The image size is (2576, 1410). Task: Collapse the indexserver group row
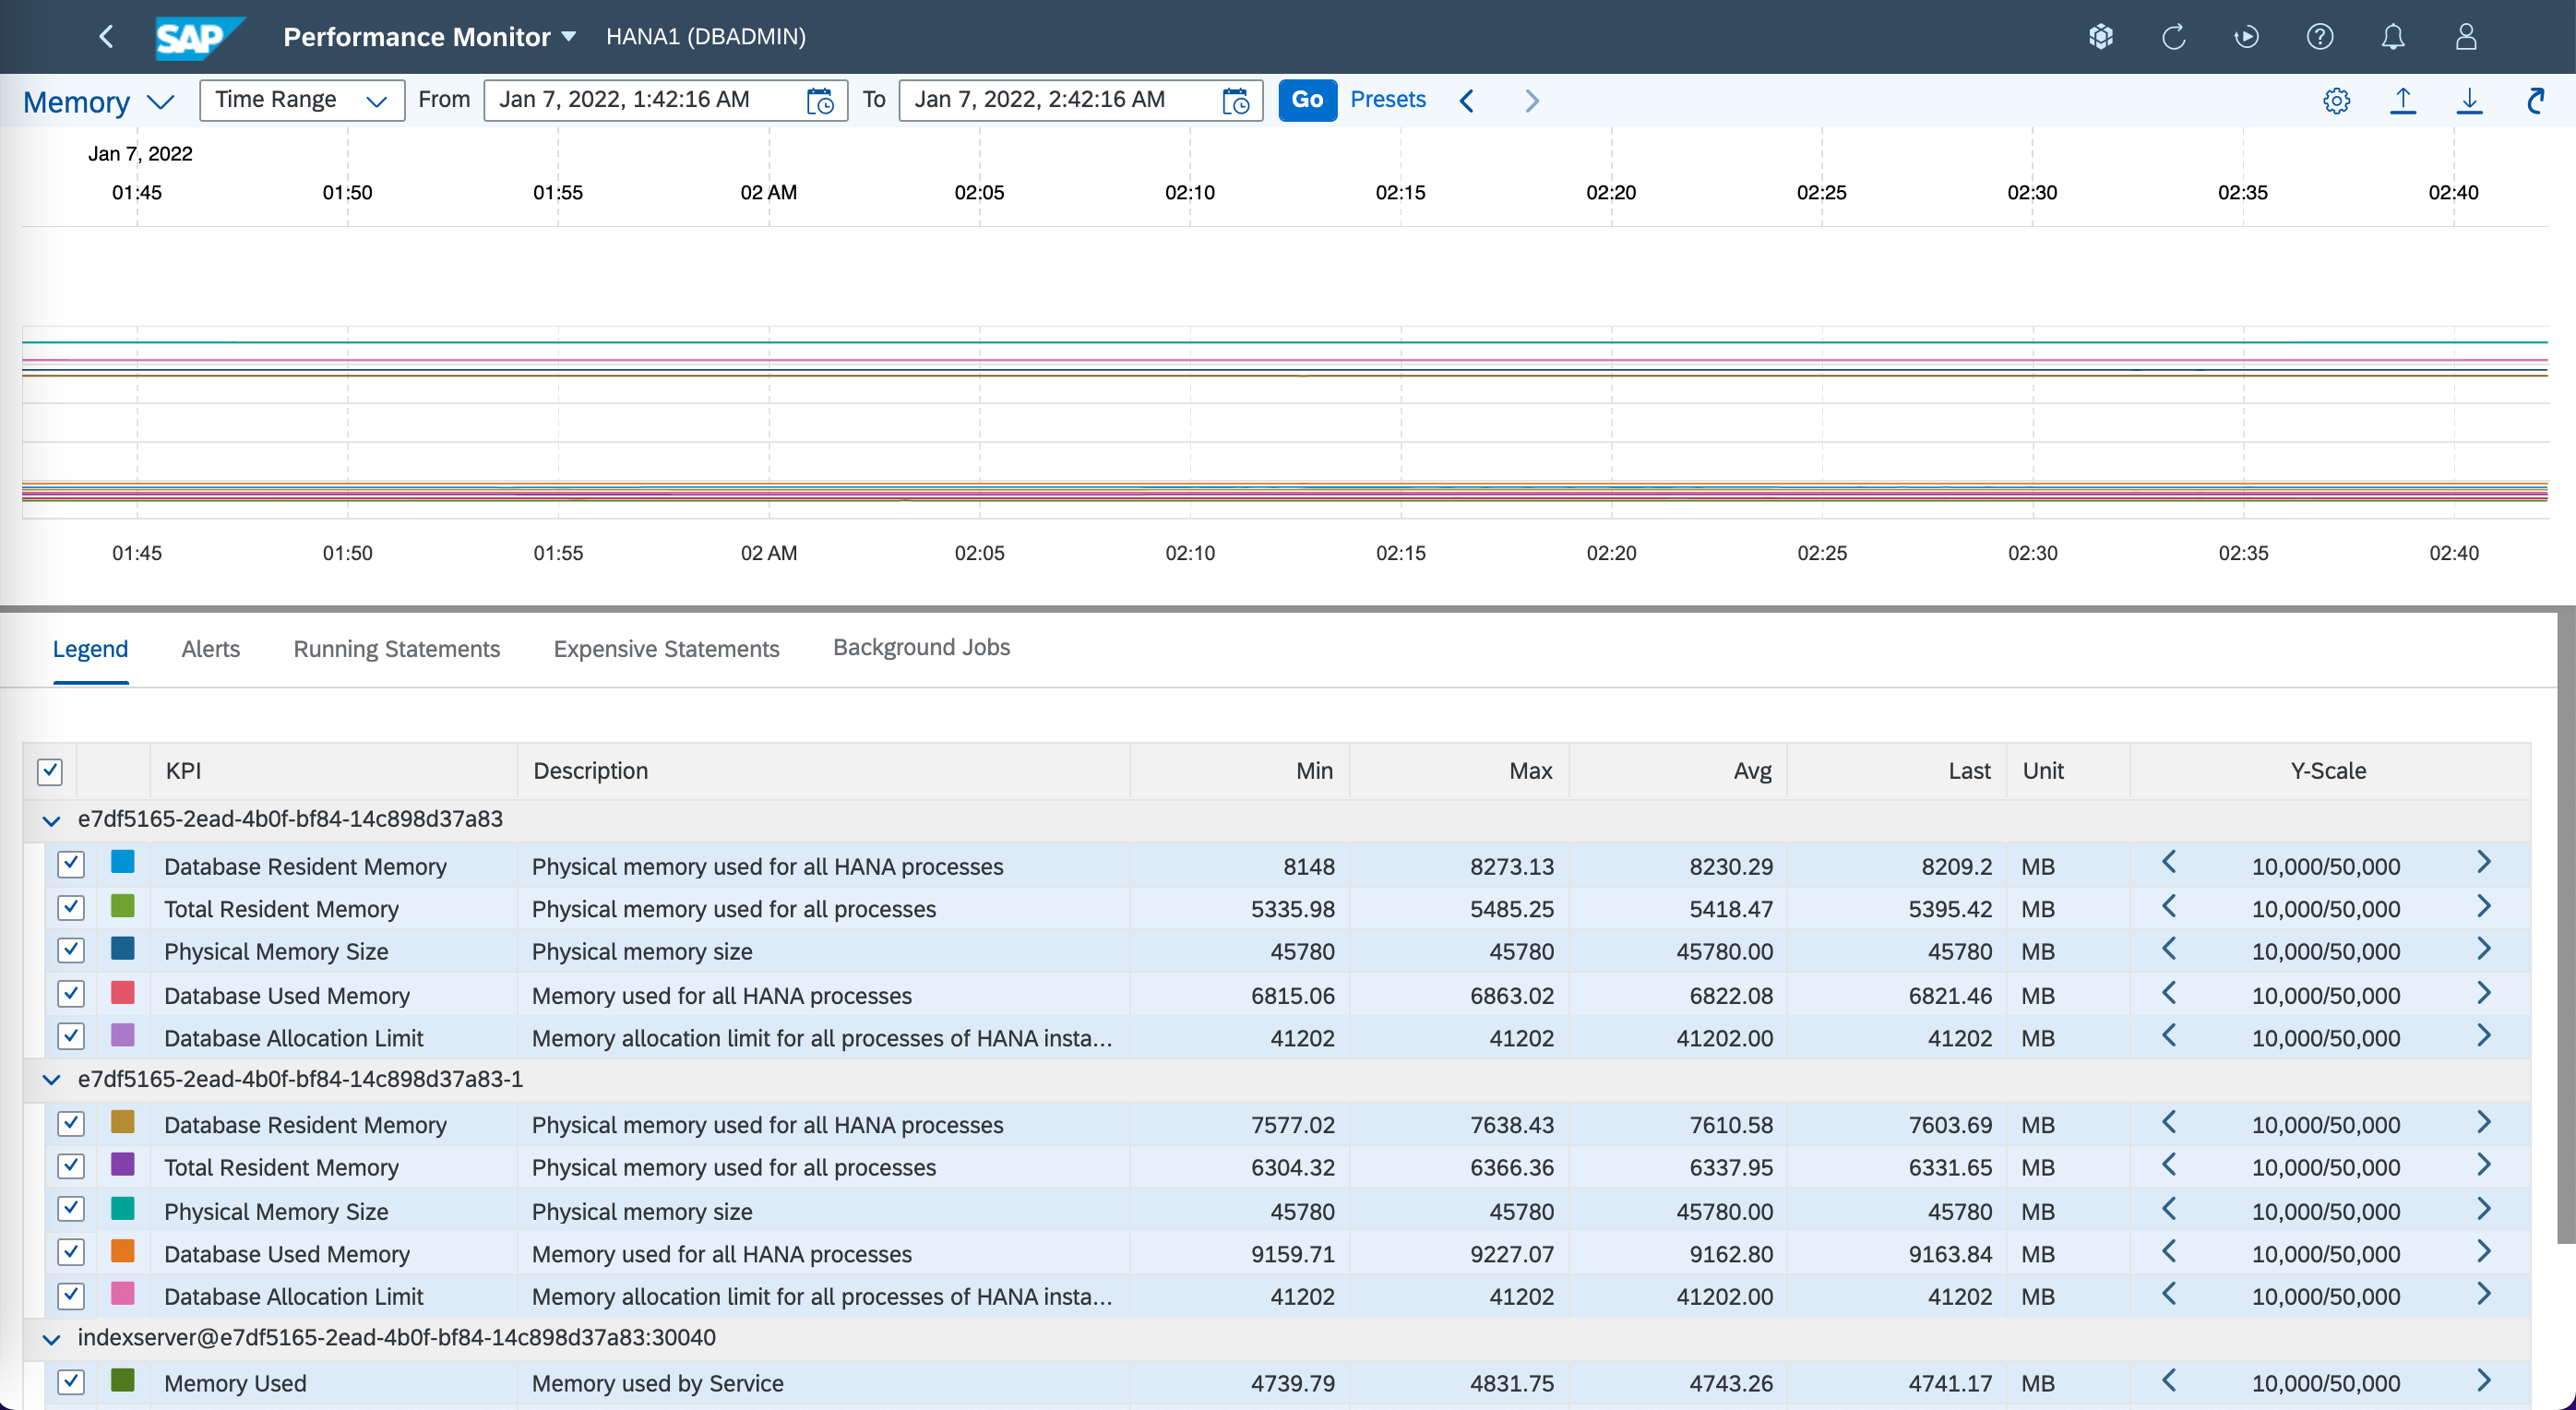click(x=52, y=1338)
